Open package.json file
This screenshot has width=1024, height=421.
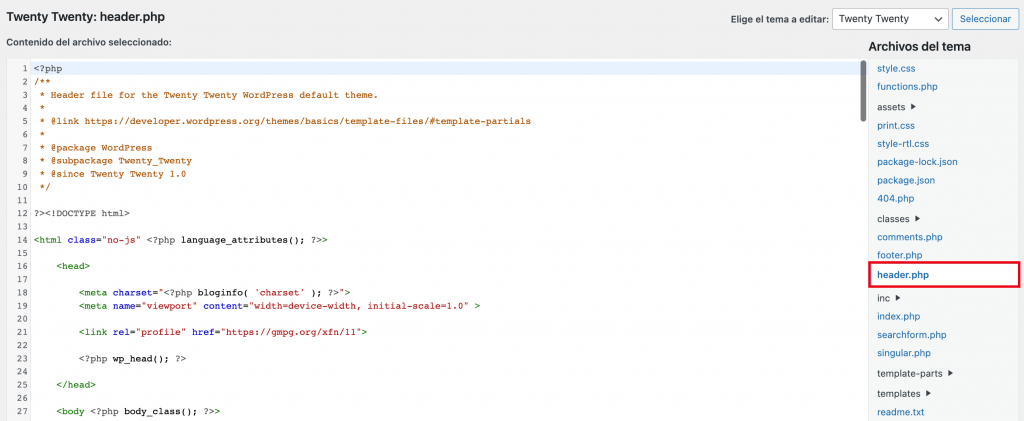point(906,181)
